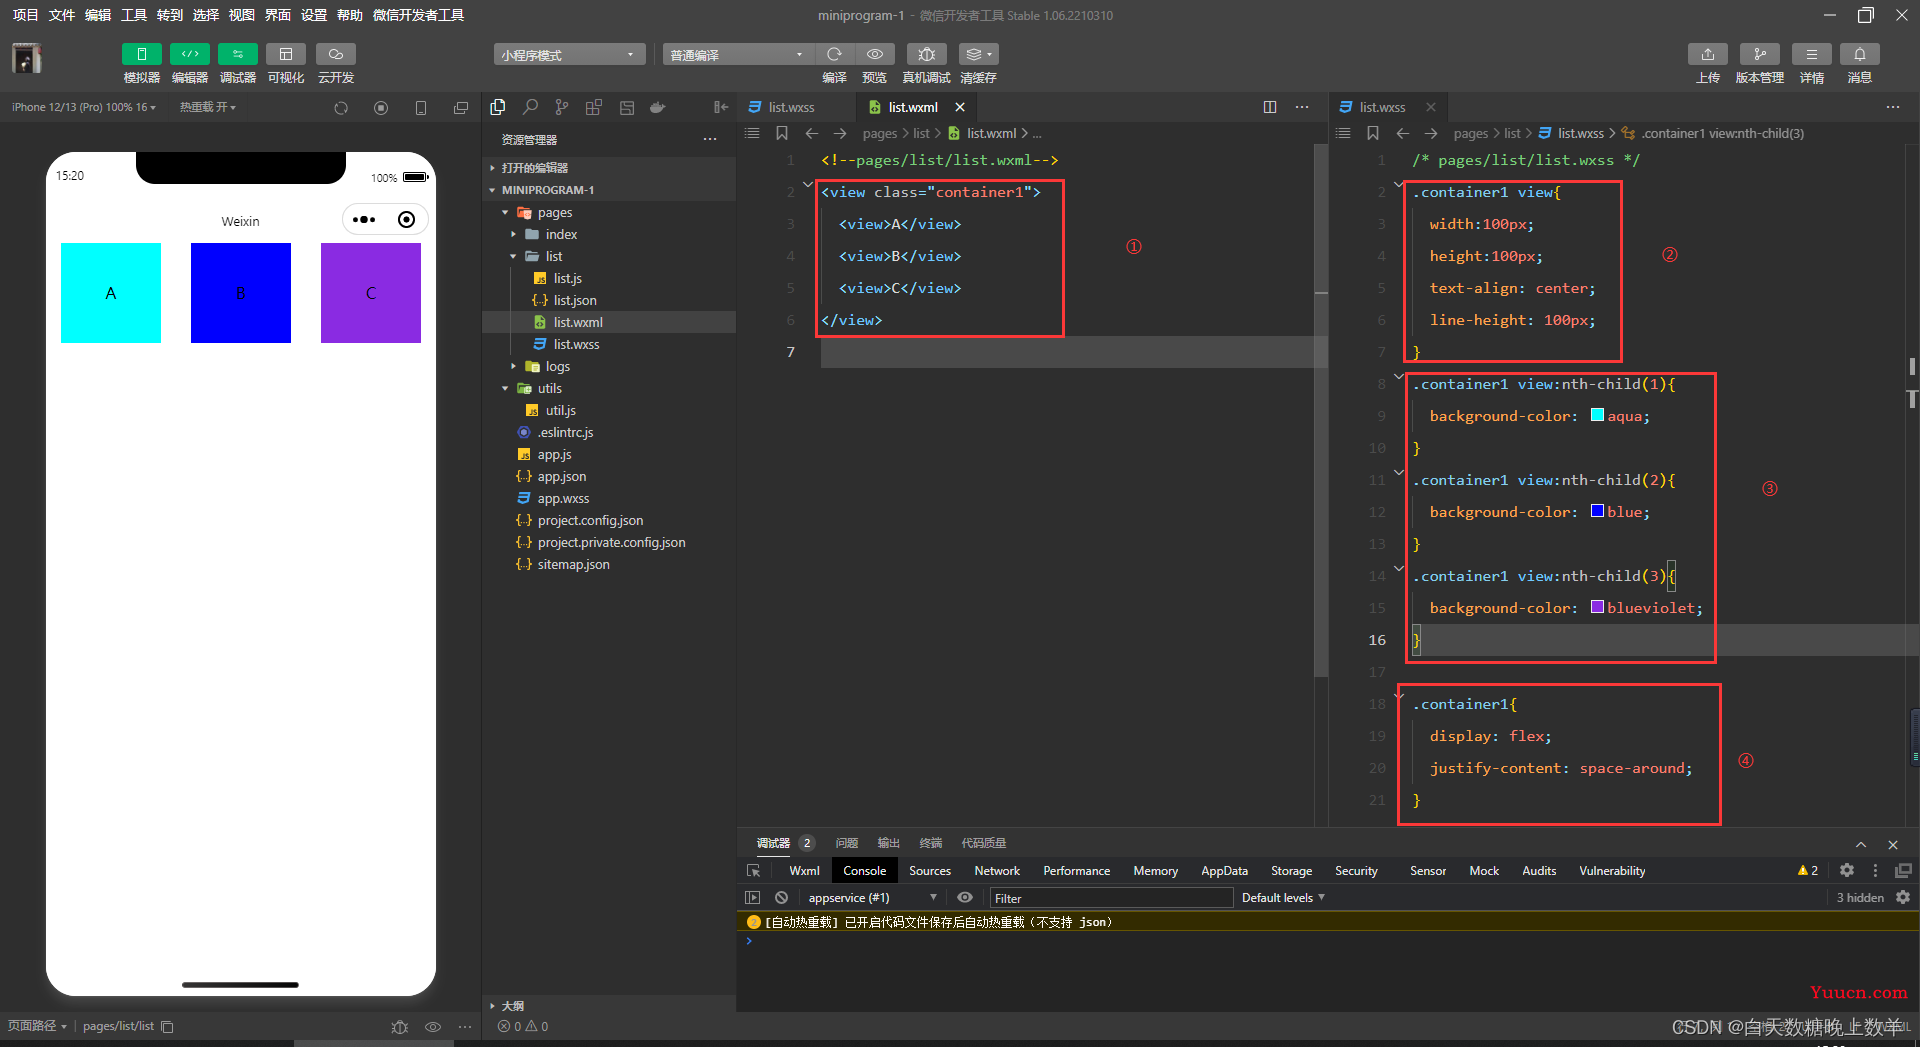
Task: Open debugger settings gear icon
Action: point(1847,871)
